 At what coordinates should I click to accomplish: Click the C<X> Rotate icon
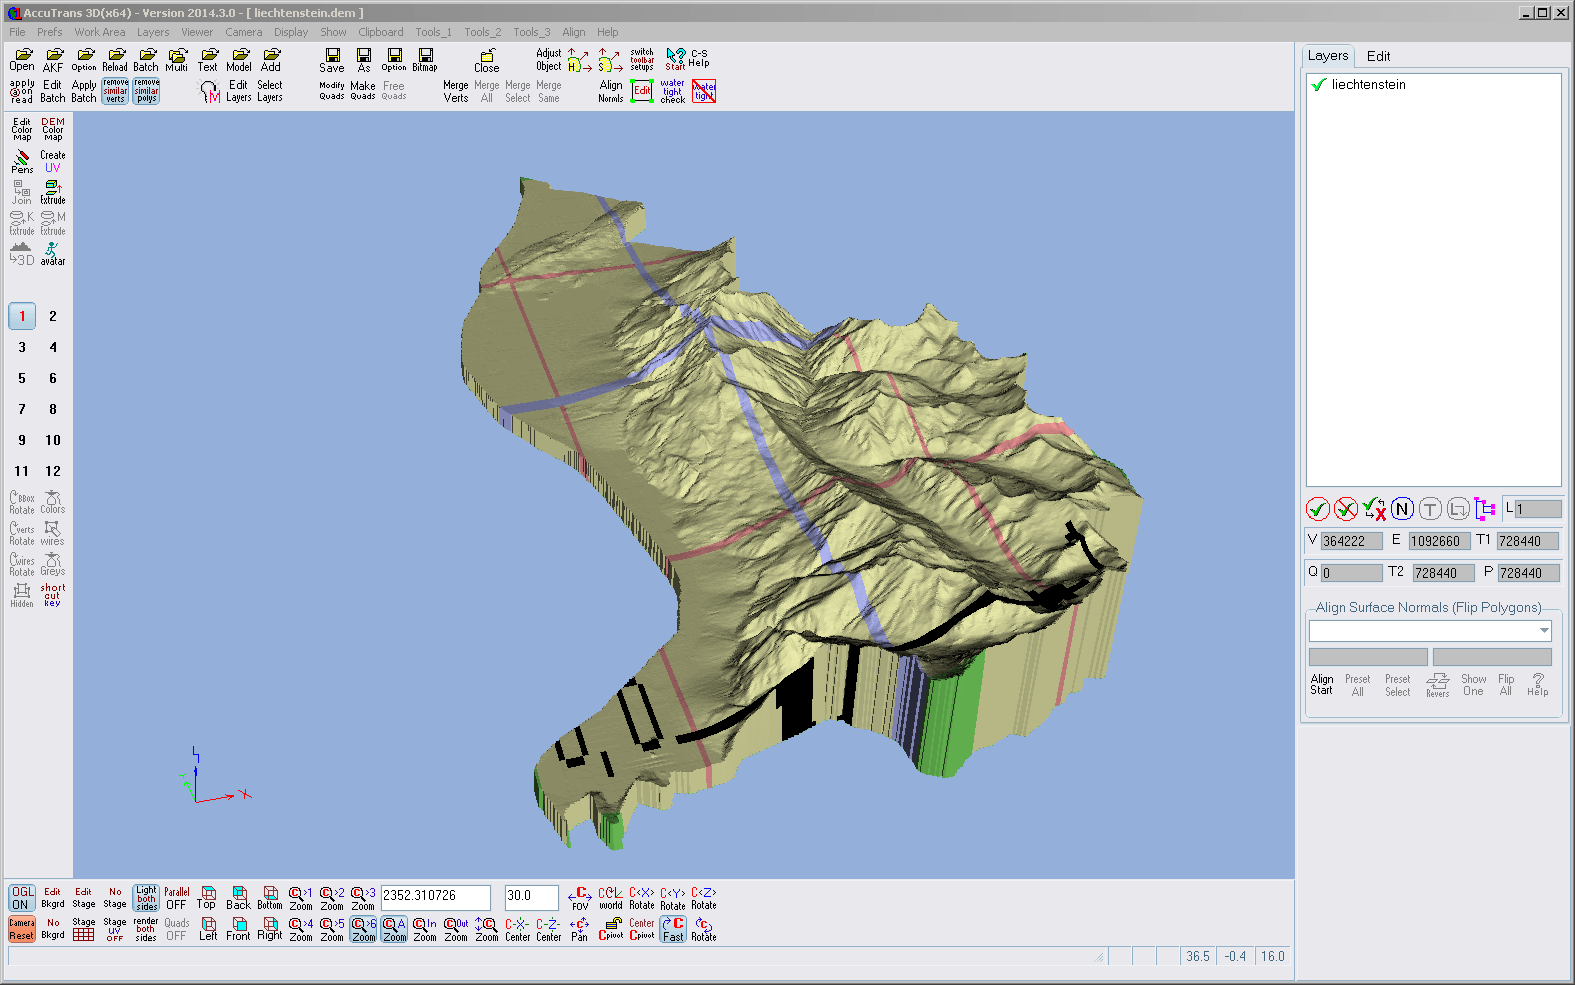(x=642, y=897)
